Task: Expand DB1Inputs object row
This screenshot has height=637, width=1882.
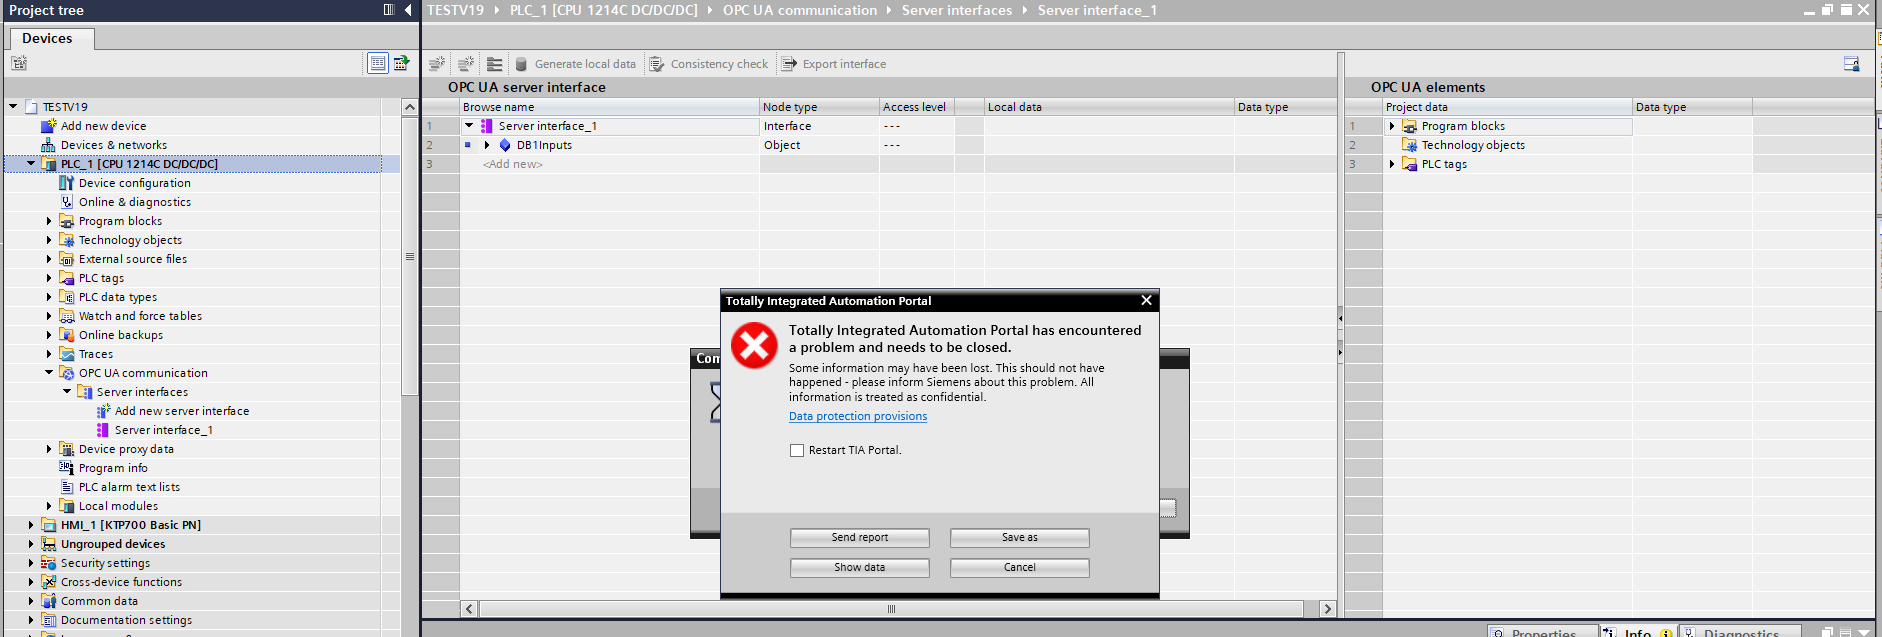Action: [487, 145]
